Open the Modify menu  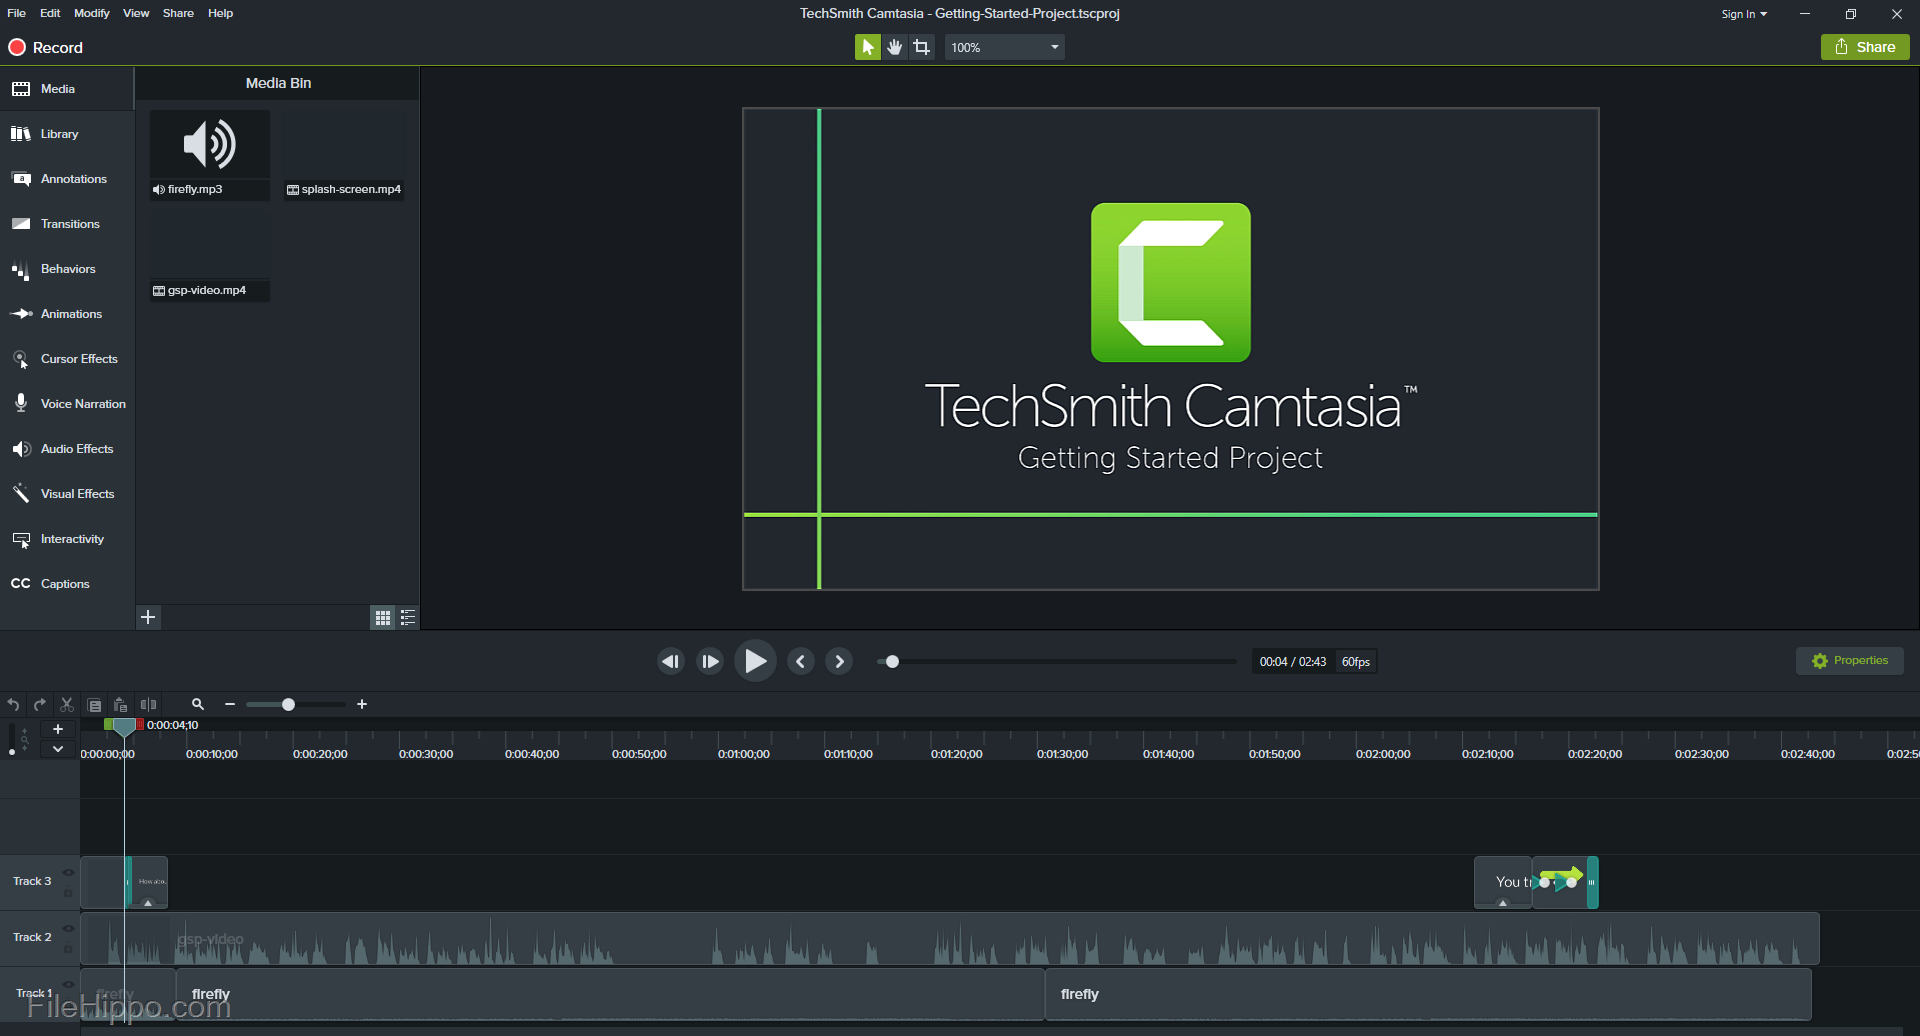click(x=91, y=13)
